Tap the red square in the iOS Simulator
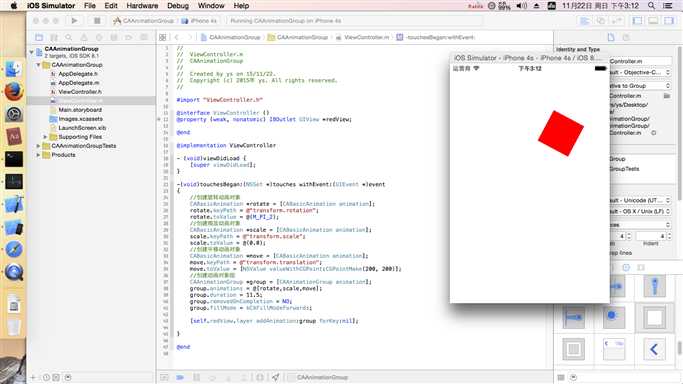This screenshot has height=384, width=683. tap(561, 133)
